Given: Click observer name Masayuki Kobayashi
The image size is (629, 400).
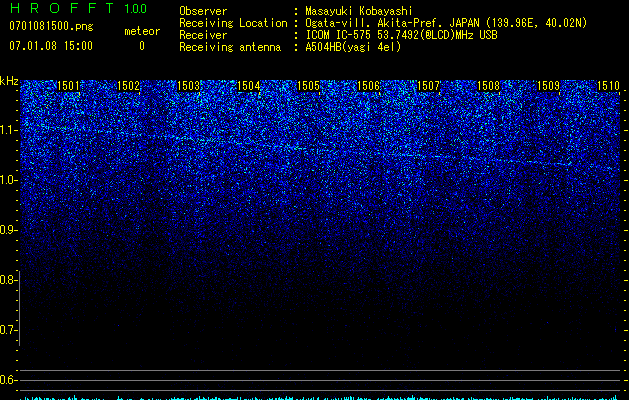Looking at the screenshot, I should tap(359, 11).
